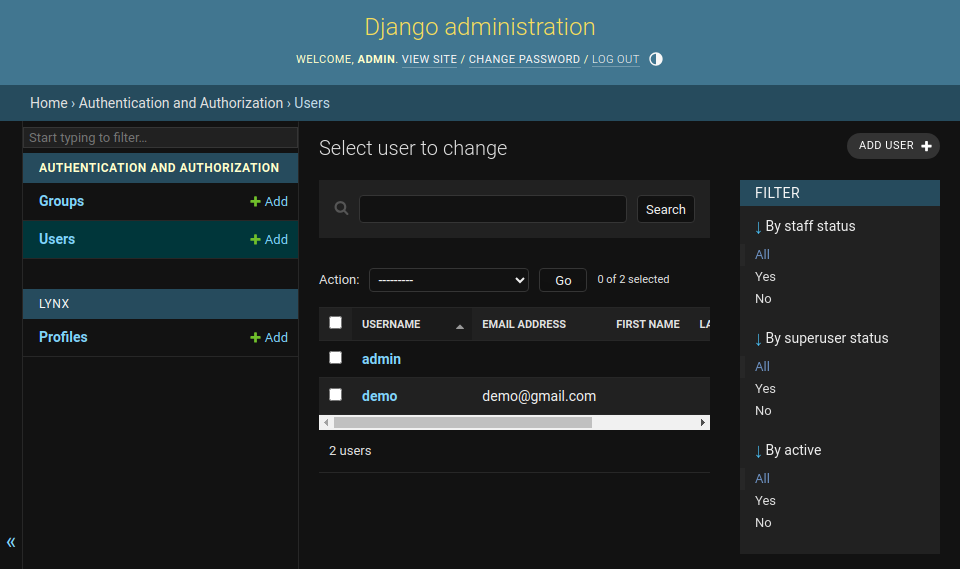Click the Django administration title
Viewport: 960px width, 569px height.
(x=480, y=27)
